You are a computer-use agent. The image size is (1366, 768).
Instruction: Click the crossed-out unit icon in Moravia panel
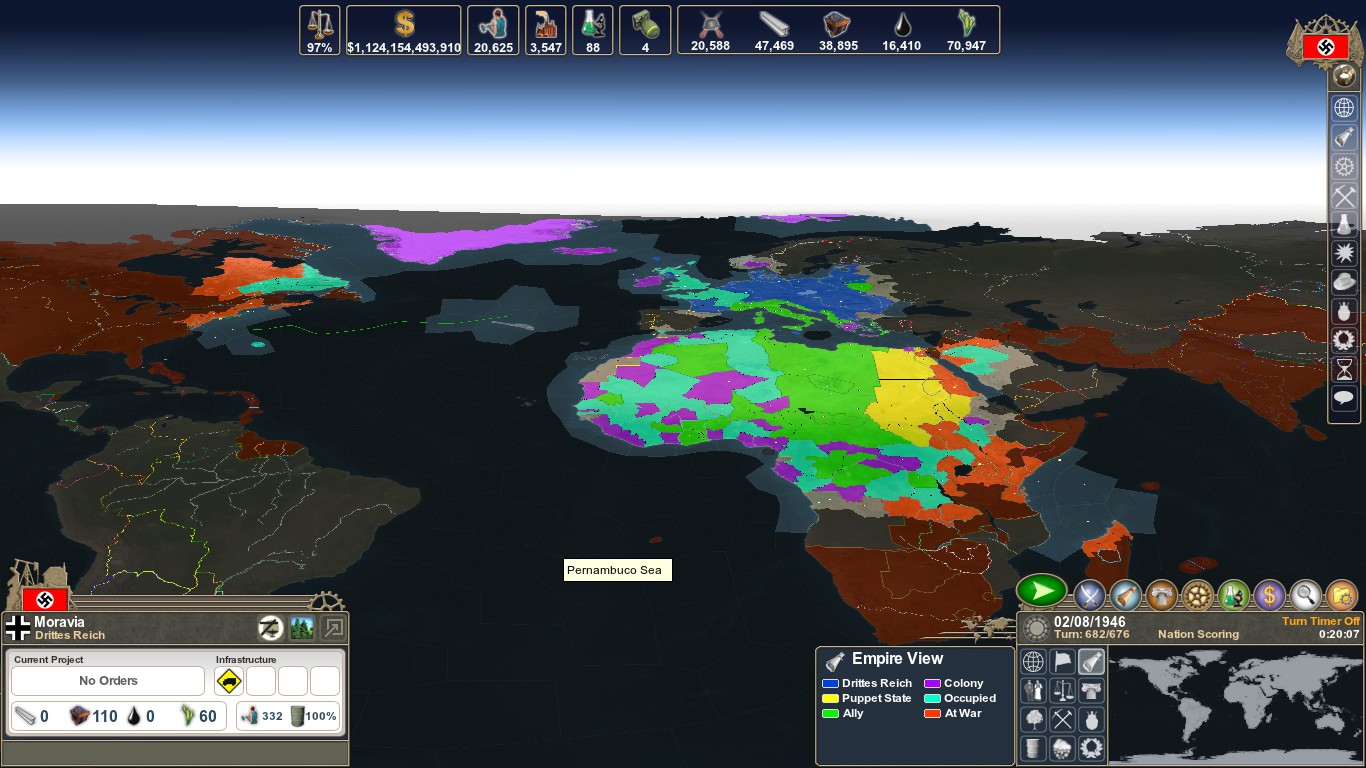click(269, 628)
